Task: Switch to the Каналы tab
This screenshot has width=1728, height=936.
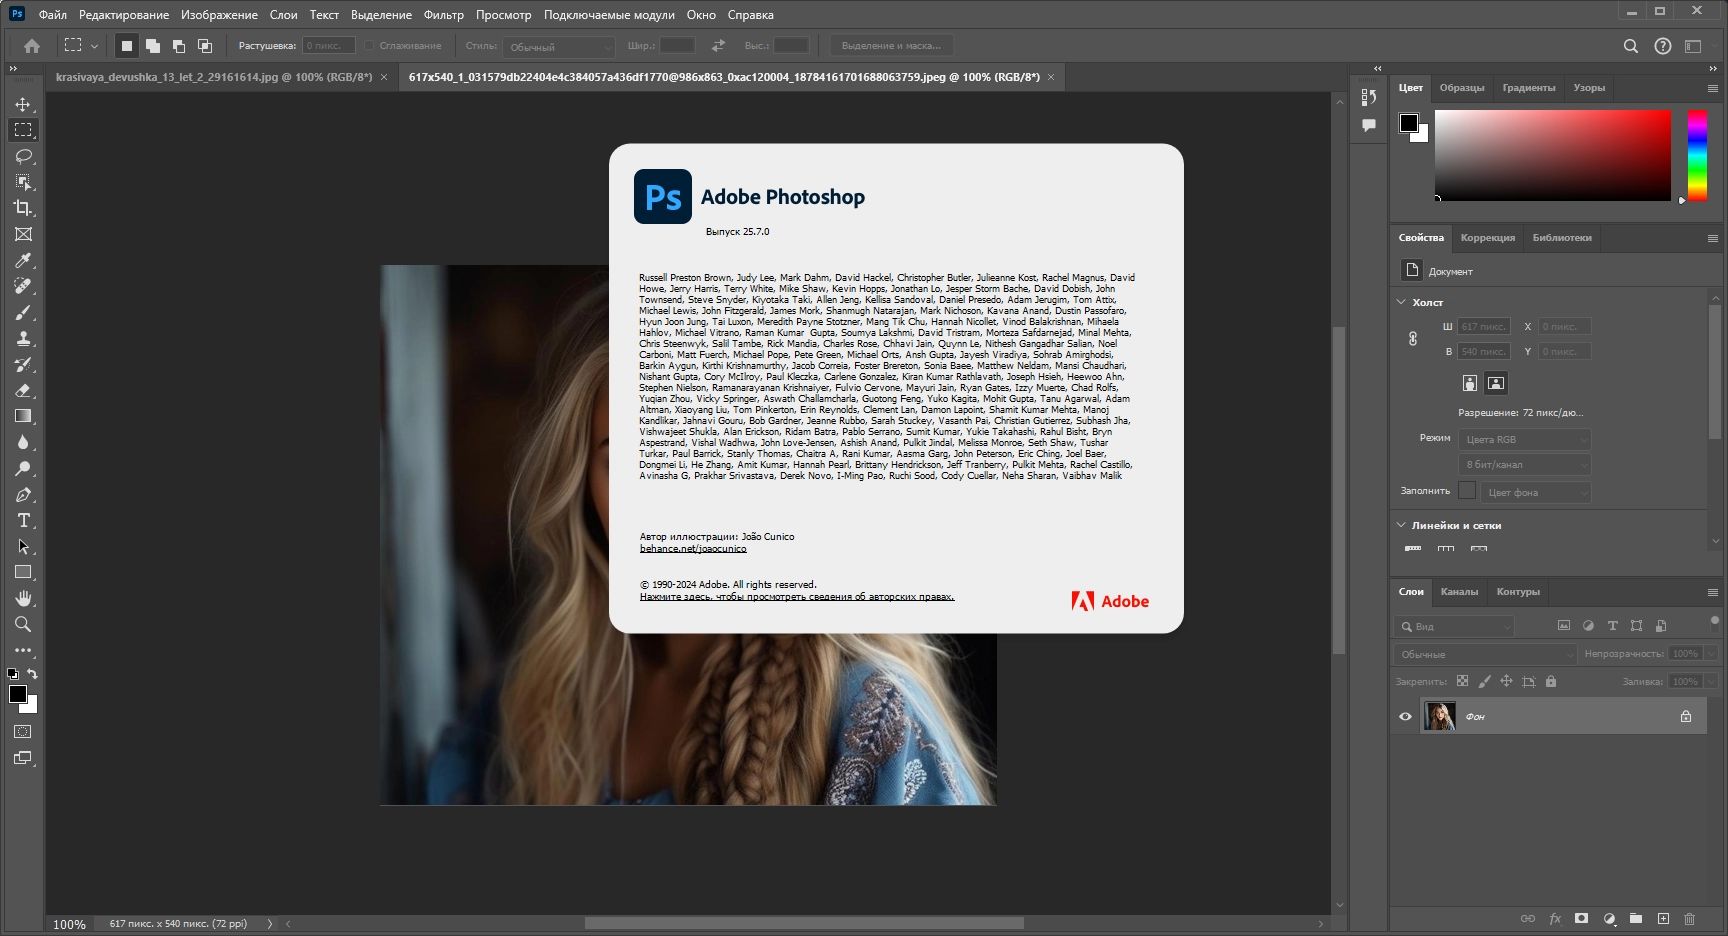Action: click(1459, 592)
